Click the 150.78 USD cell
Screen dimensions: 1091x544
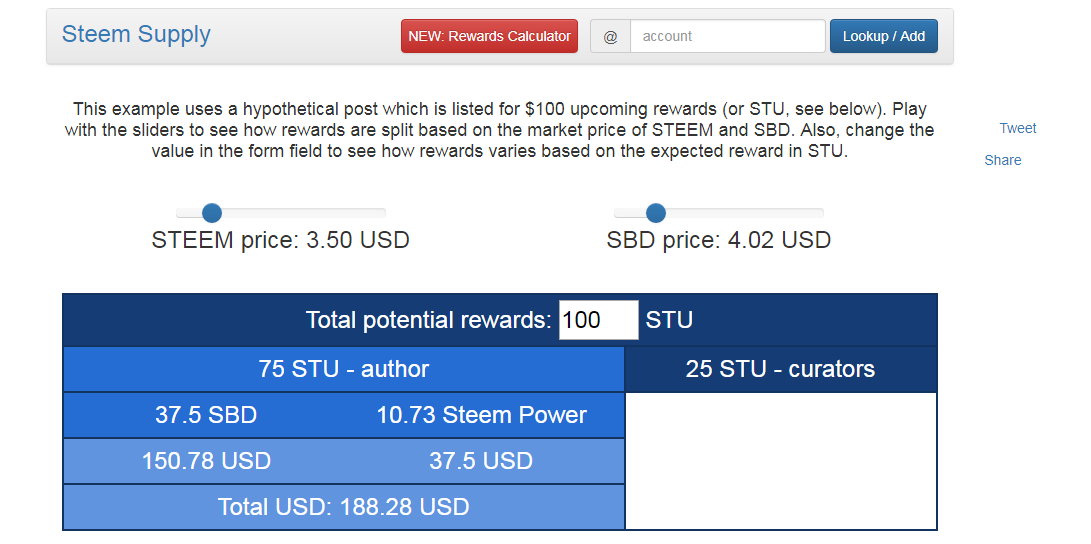point(206,461)
